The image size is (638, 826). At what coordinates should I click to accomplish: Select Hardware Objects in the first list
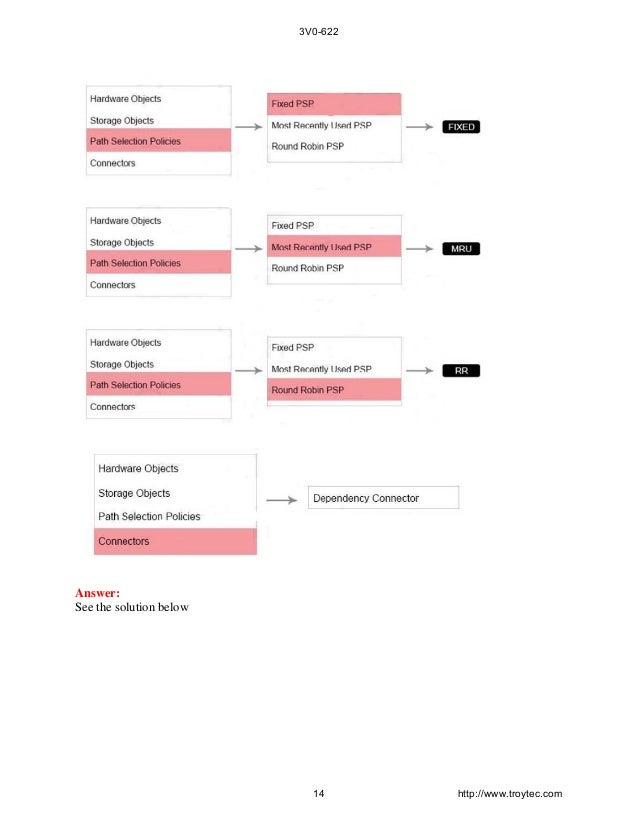pyautogui.click(x=125, y=99)
